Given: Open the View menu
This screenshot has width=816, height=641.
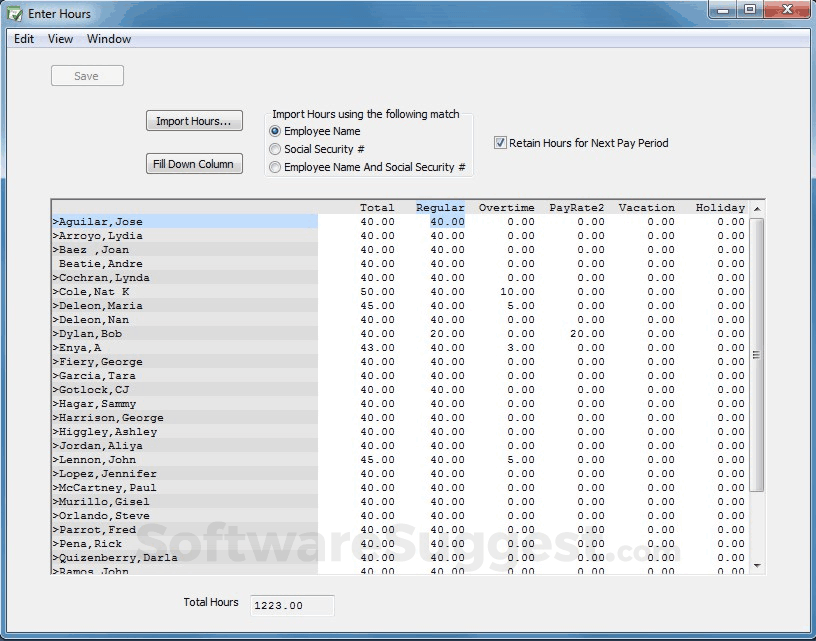Looking at the screenshot, I should tap(60, 39).
